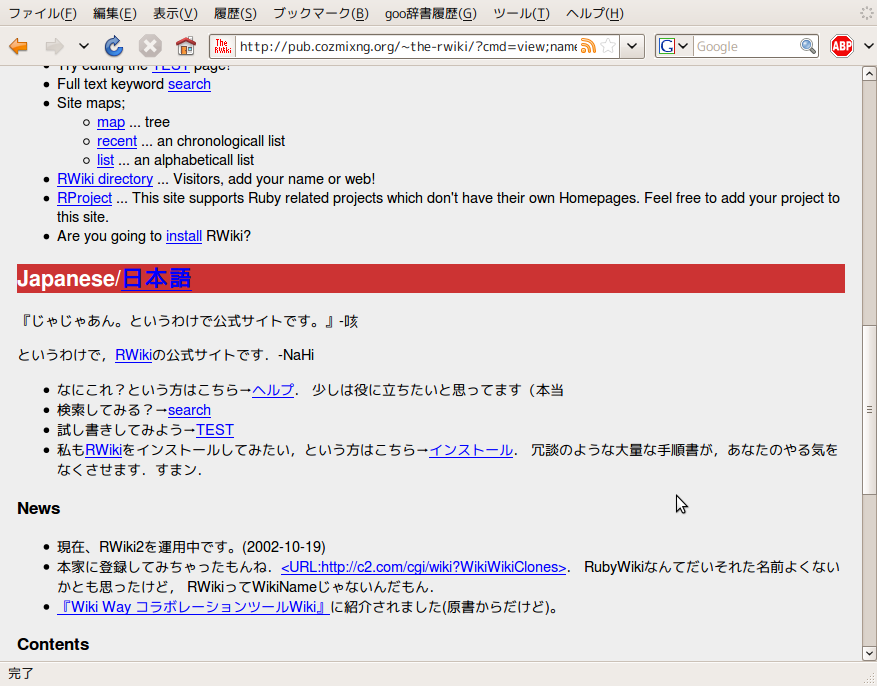This screenshot has height=686, width=877.
Task: Open the Google search engine selector dropdown
Action: pos(673,46)
